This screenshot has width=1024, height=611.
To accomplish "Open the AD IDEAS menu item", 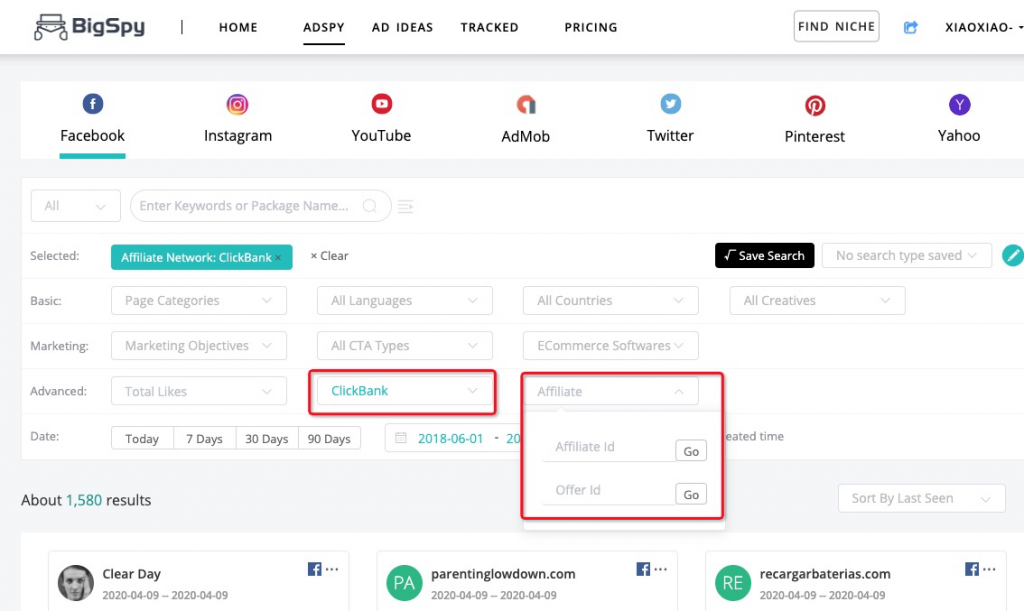I will [402, 27].
